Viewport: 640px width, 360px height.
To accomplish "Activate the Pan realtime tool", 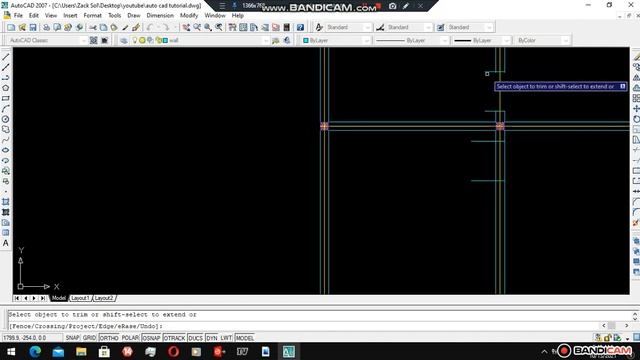I will coord(186,27).
